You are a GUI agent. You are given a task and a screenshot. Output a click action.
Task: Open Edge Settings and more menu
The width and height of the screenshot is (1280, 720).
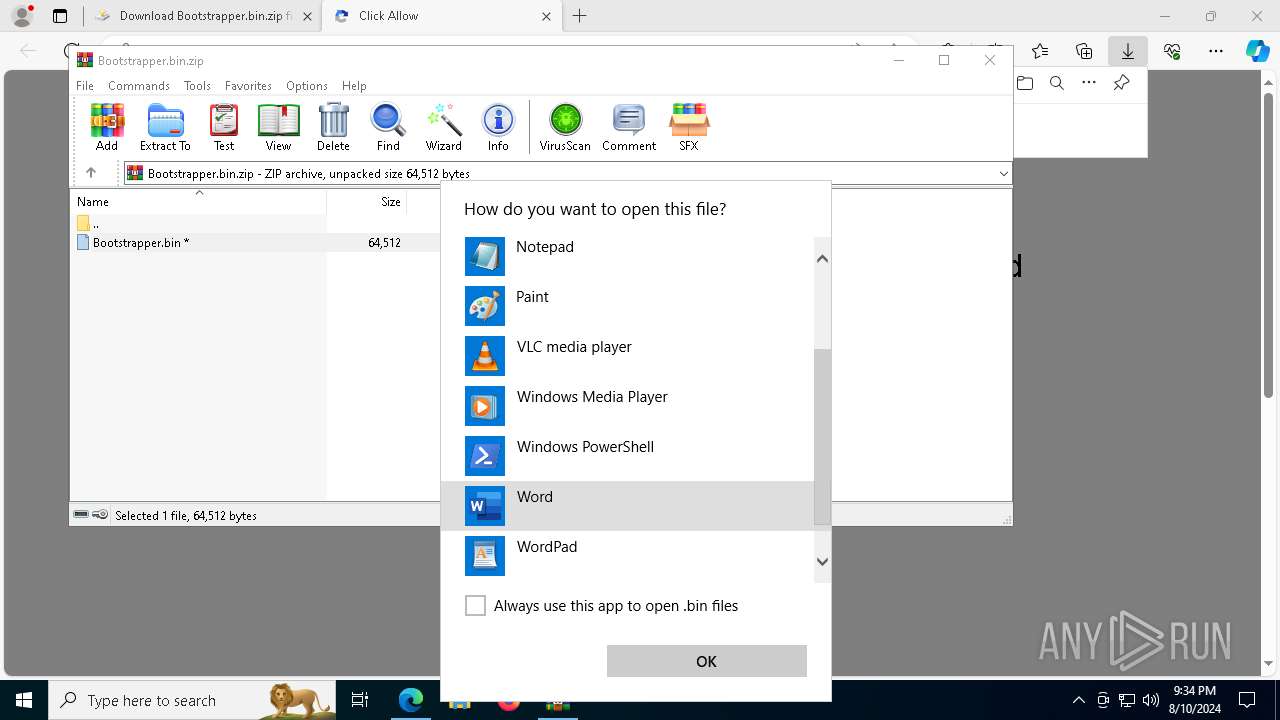(x=1216, y=51)
